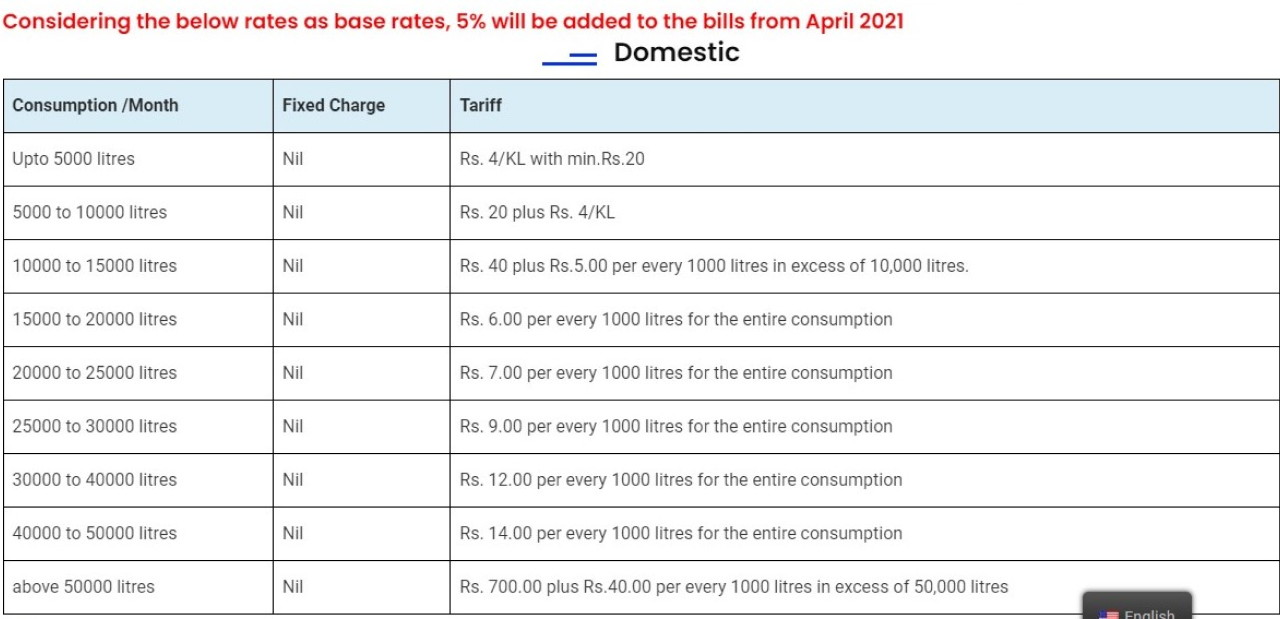Click the Domestic section heading
1280x619 pixels.
(x=676, y=52)
